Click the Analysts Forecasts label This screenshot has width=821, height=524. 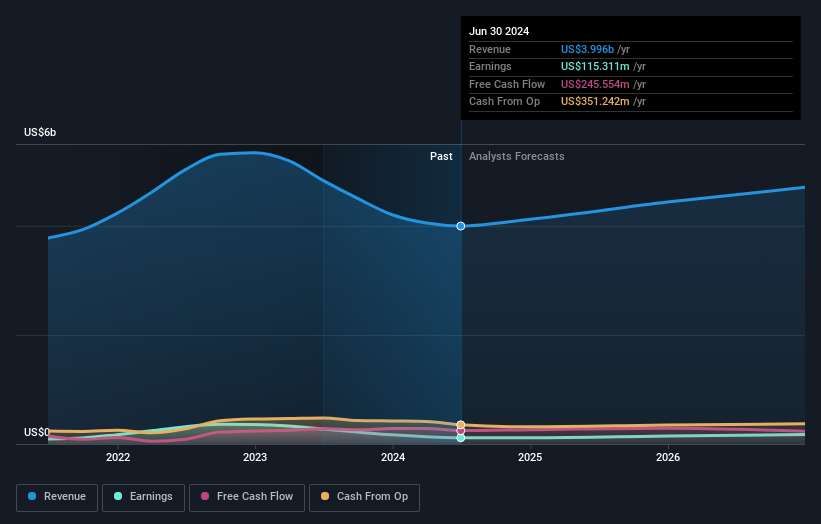pyautogui.click(x=517, y=156)
